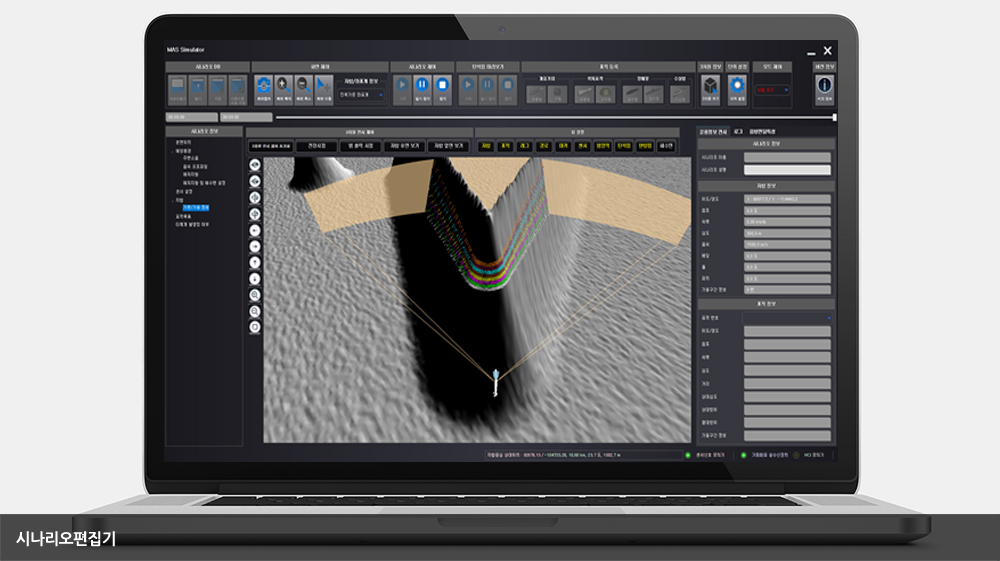Toggle the yellow 마커 view setting
Image resolution: width=1000 pixels, height=561 pixels.
(x=563, y=146)
